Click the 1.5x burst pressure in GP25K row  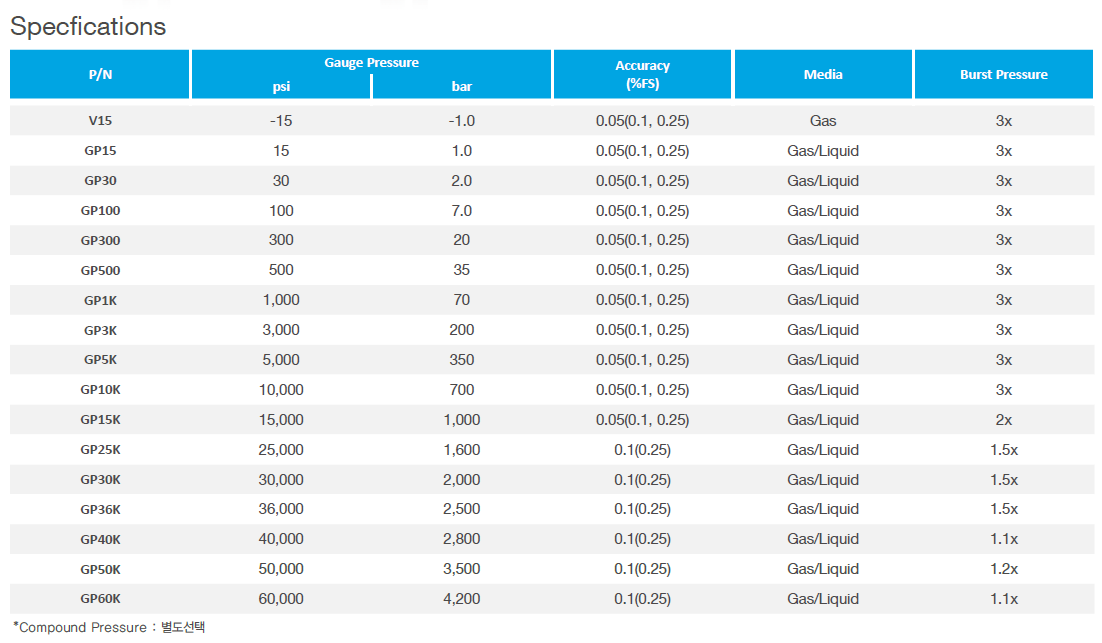(x=1004, y=450)
